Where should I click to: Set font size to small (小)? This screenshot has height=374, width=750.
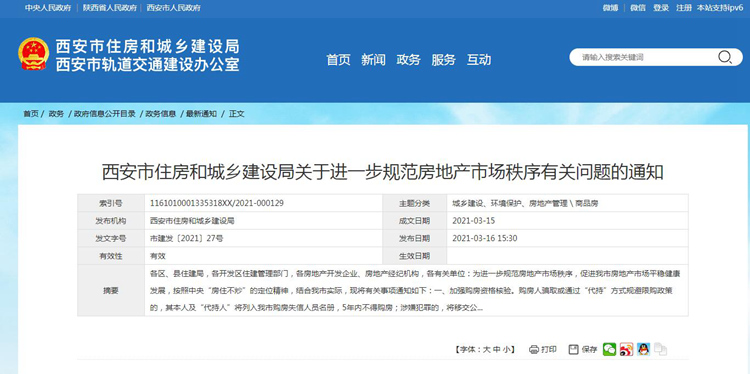click(507, 350)
